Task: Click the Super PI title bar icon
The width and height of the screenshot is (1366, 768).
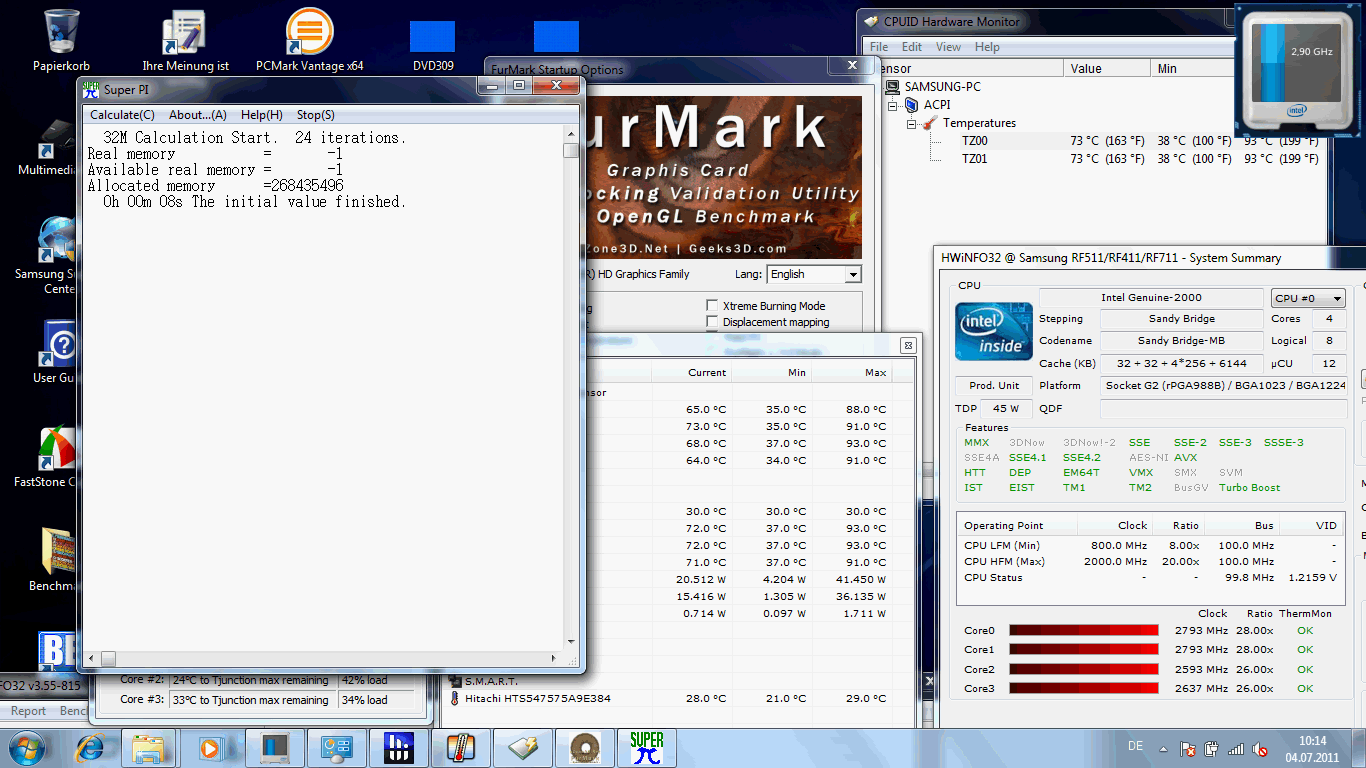Action: point(91,89)
